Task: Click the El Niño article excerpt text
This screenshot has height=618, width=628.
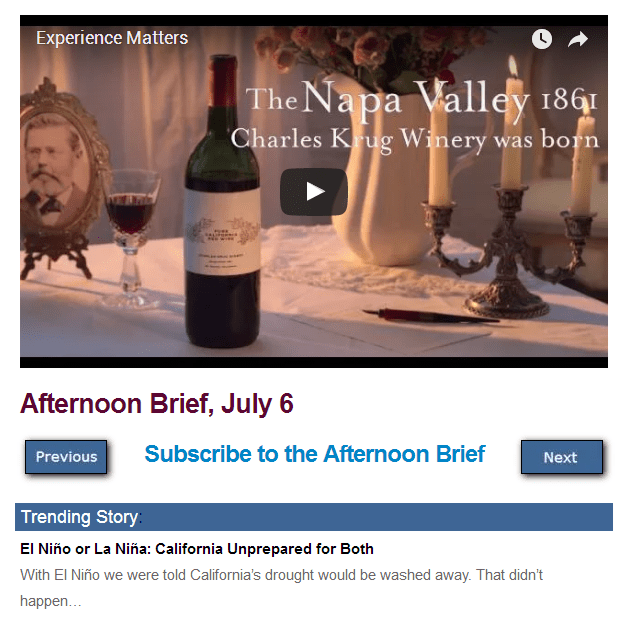Action: (281, 588)
